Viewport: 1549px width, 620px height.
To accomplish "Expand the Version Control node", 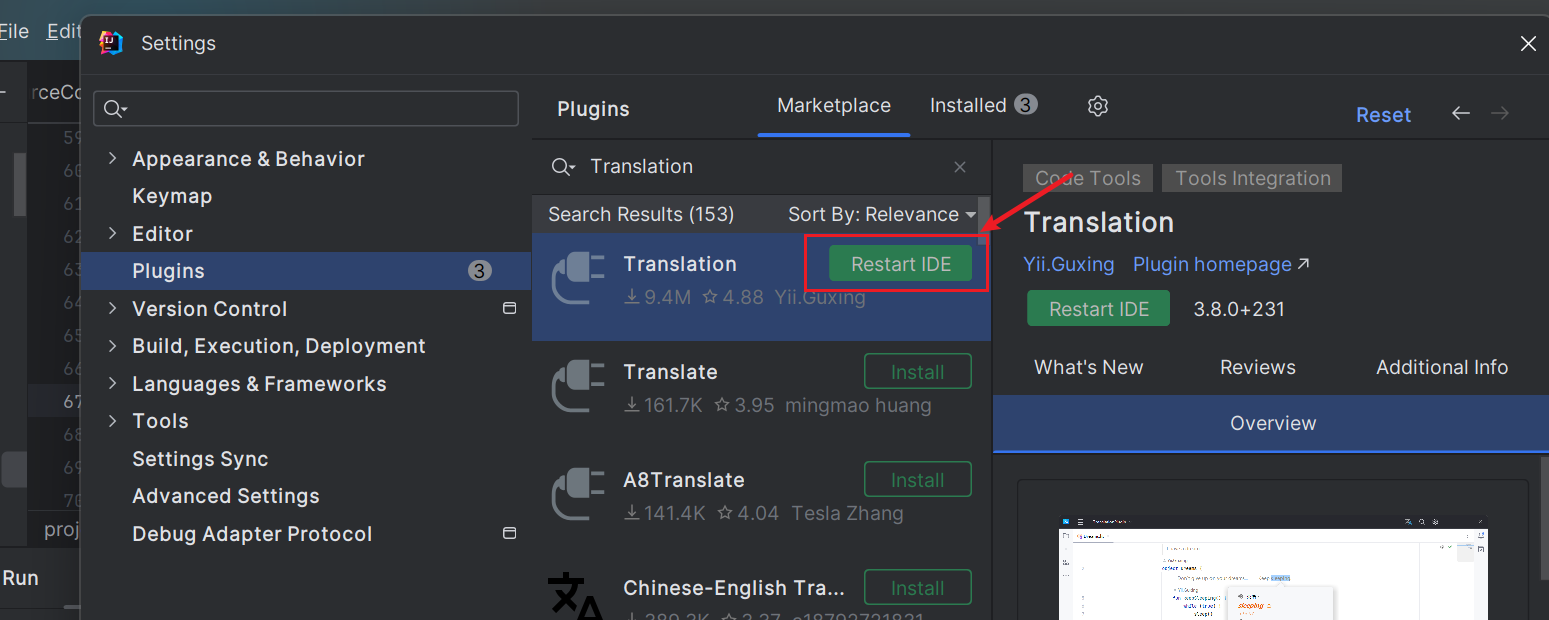I will [x=112, y=308].
